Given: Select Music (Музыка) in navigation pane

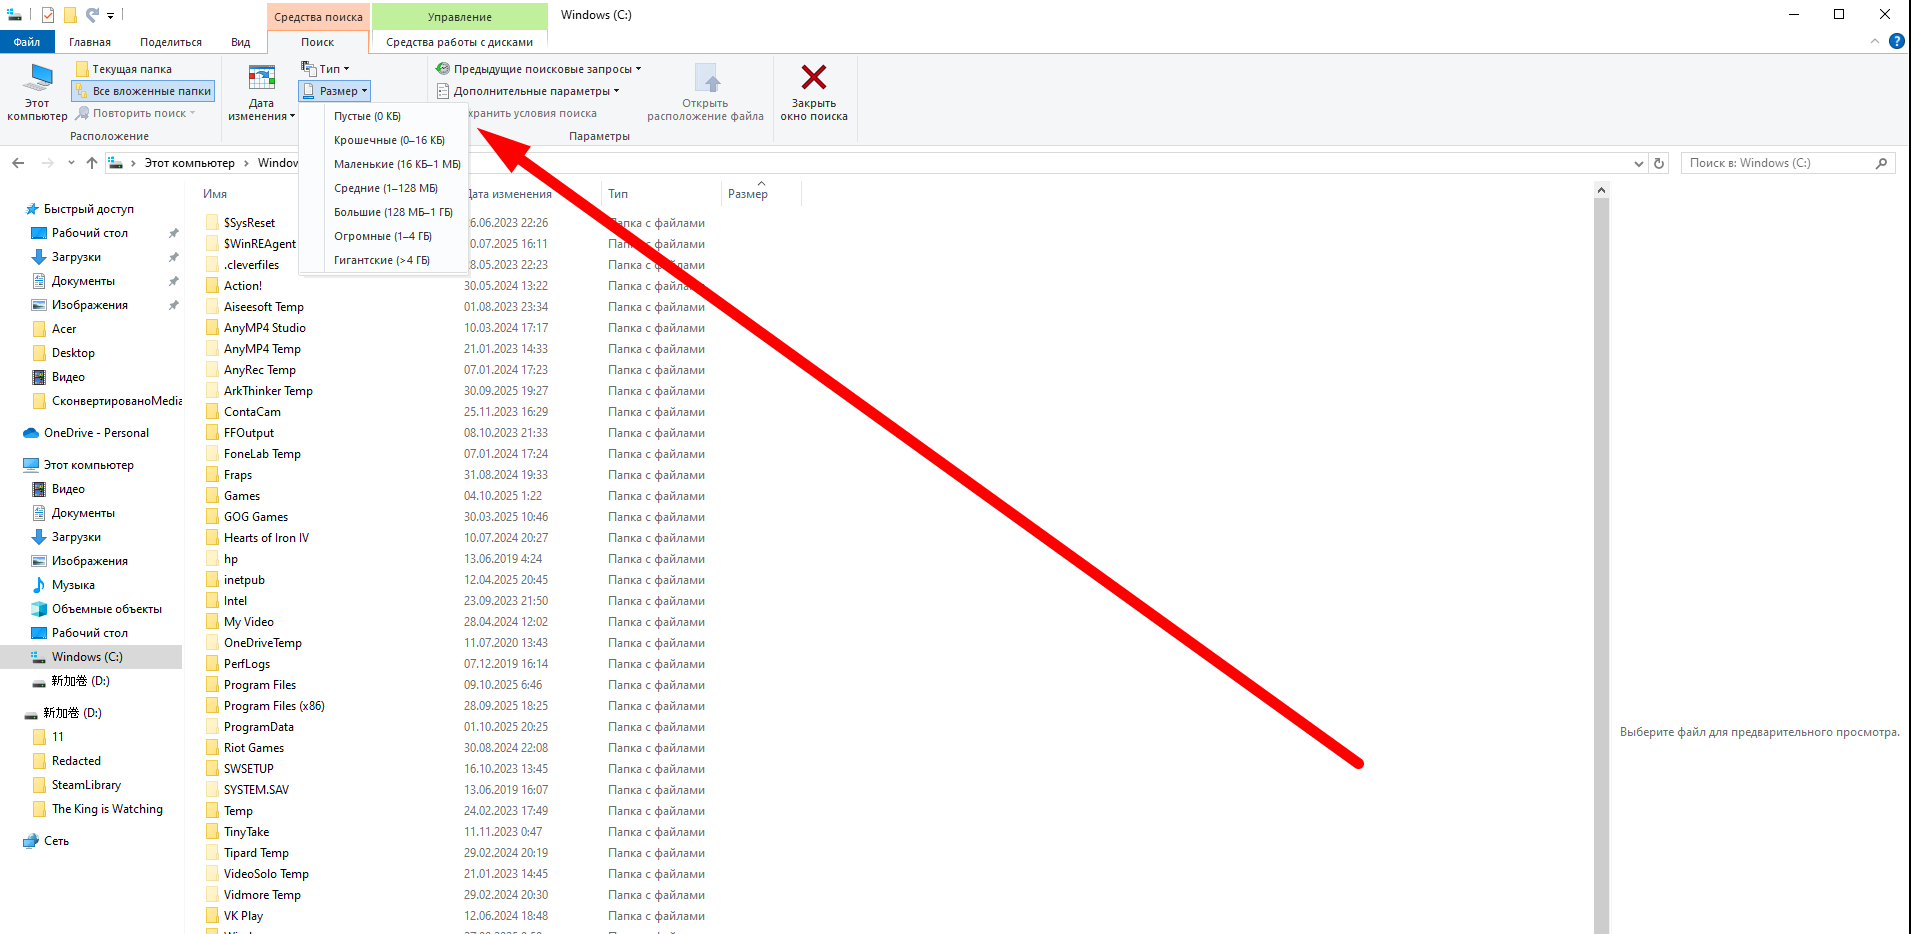Looking at the screenshot, I should coord(73,585).
